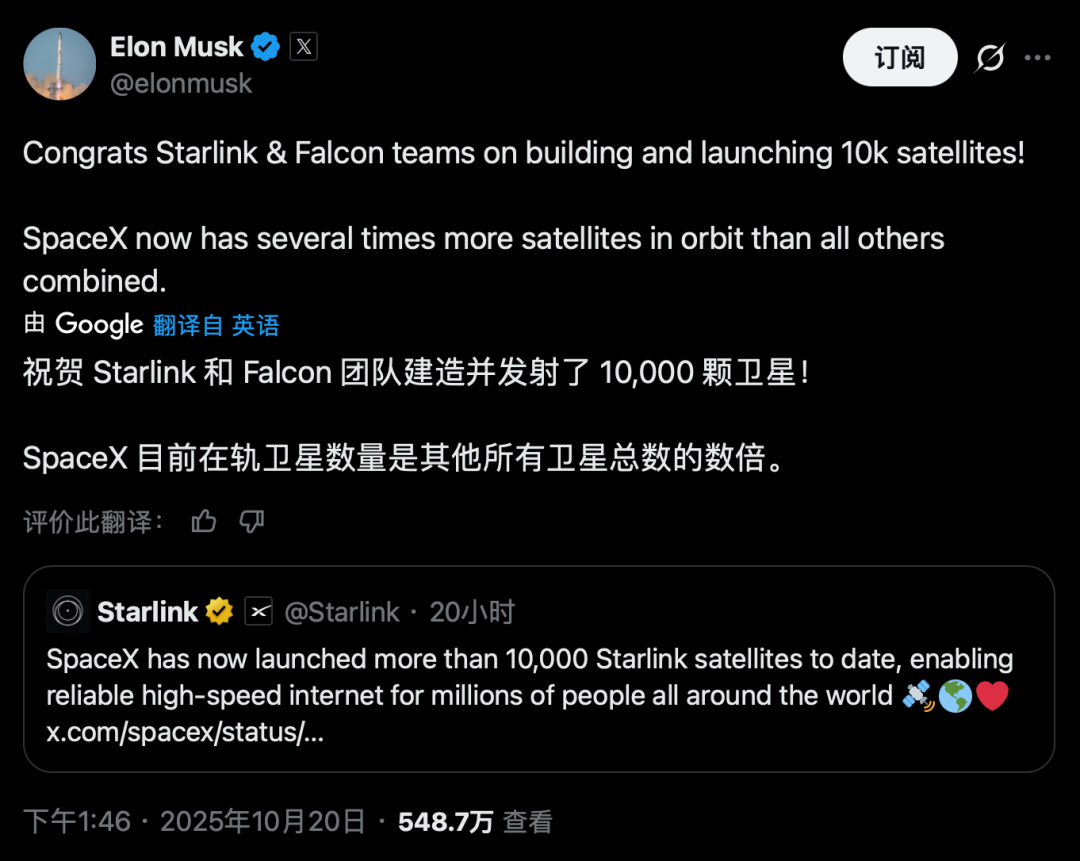
Task: Click the gold verified badge beside Starlink
Action: (x=219, y=611)
